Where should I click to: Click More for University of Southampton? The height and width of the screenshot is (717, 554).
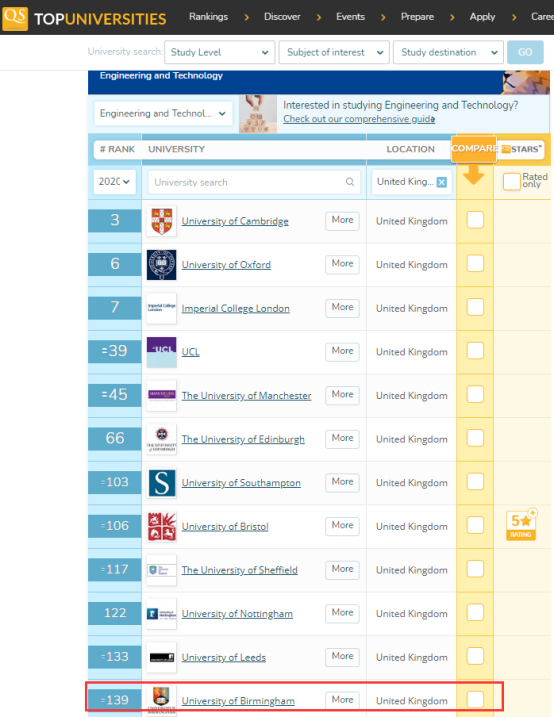pos(342,482)
